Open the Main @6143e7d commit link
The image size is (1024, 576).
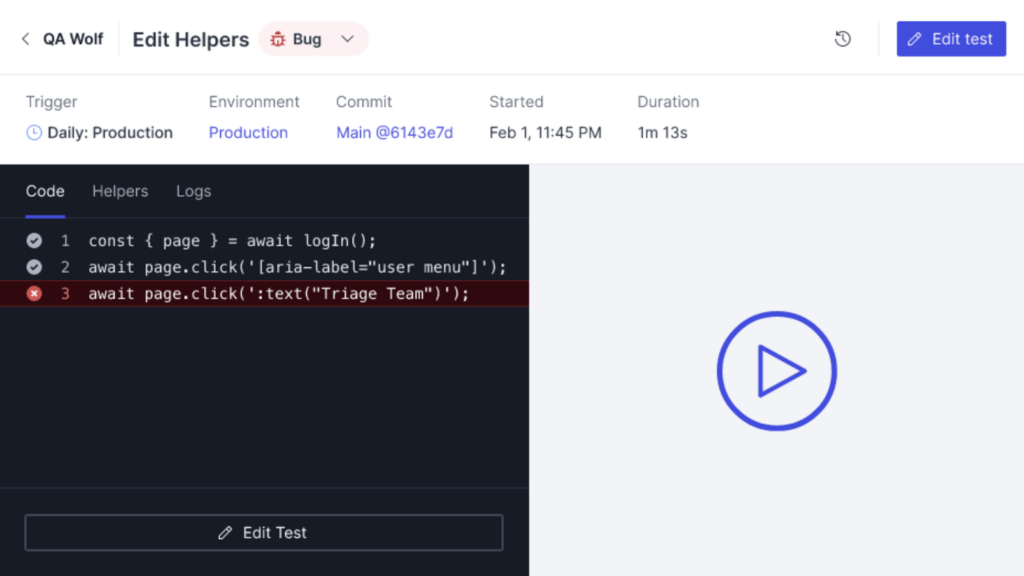click(x=394, y=133)
